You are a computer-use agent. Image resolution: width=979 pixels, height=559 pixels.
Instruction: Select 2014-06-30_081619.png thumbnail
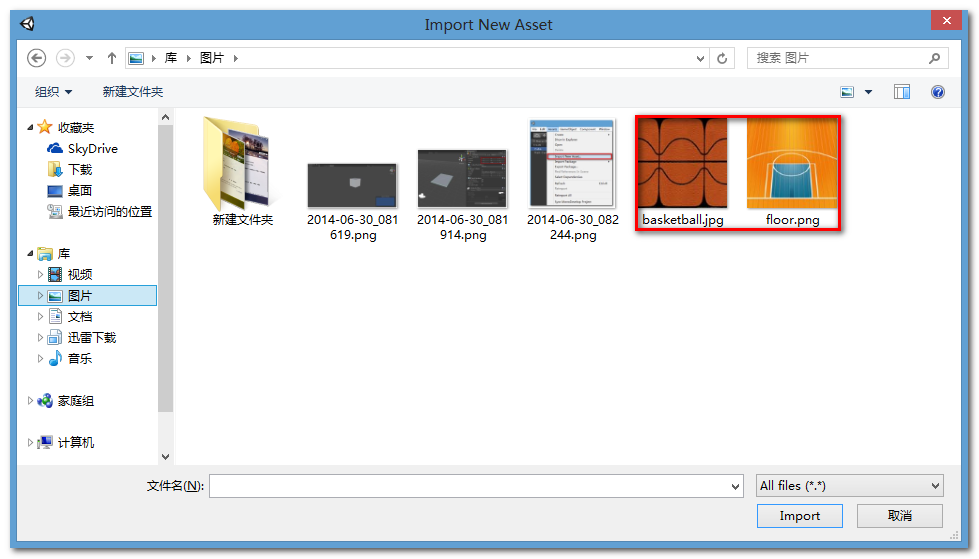[353, 186]
